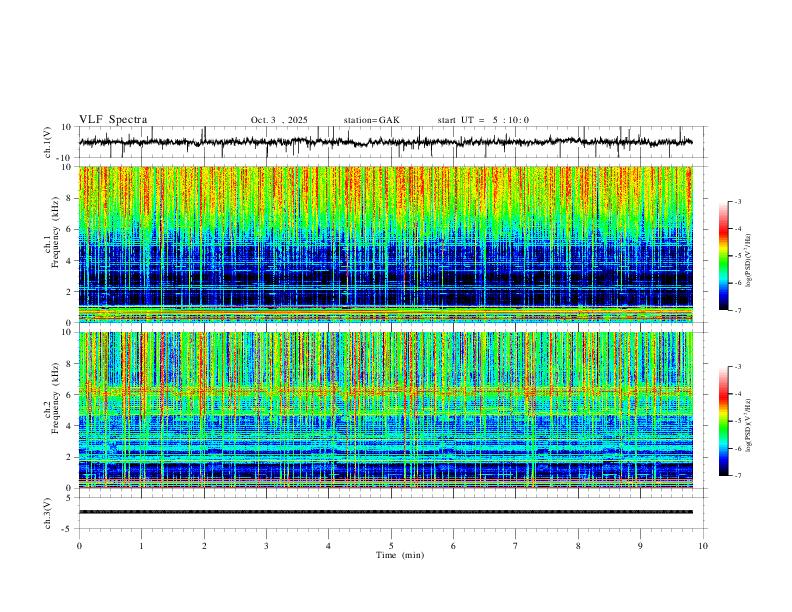Click the "5" tick on ch.3(V) axis
This screenshot has height=612, width=792.
(x=70, y=498)
